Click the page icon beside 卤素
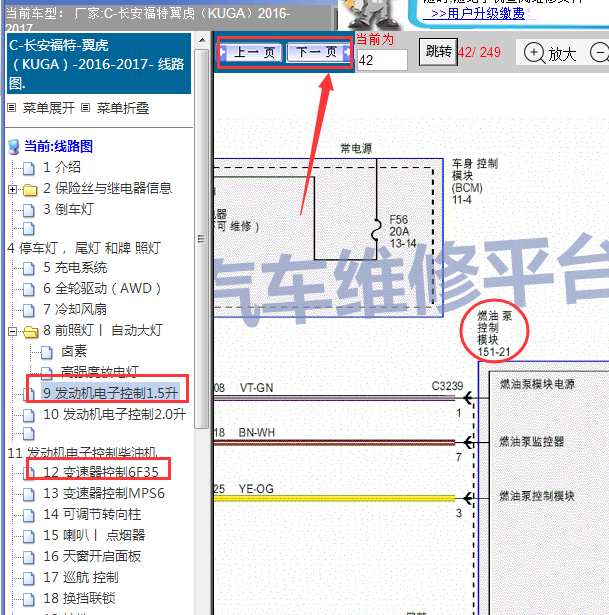 click(47, 352)
